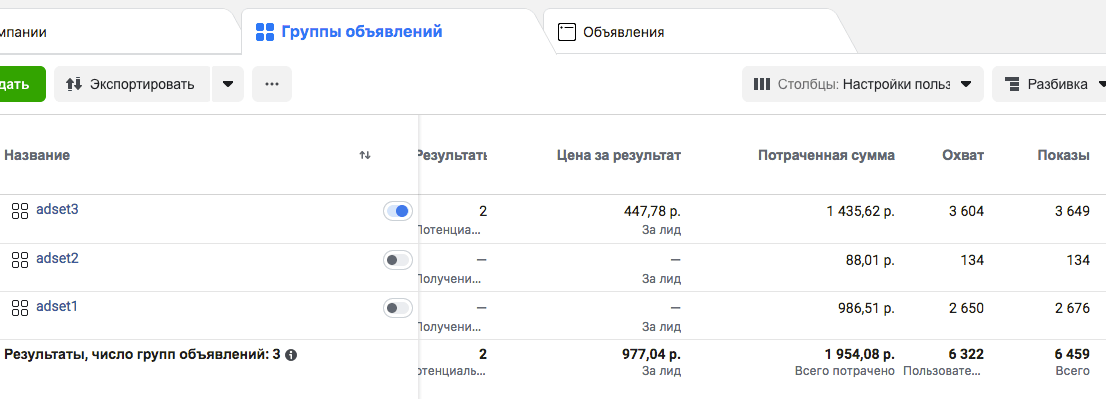The height and width of the screenshot is (399, 1106).
Task: Click the total 1 954,08 р. spent
Action: tap(860, 354)
